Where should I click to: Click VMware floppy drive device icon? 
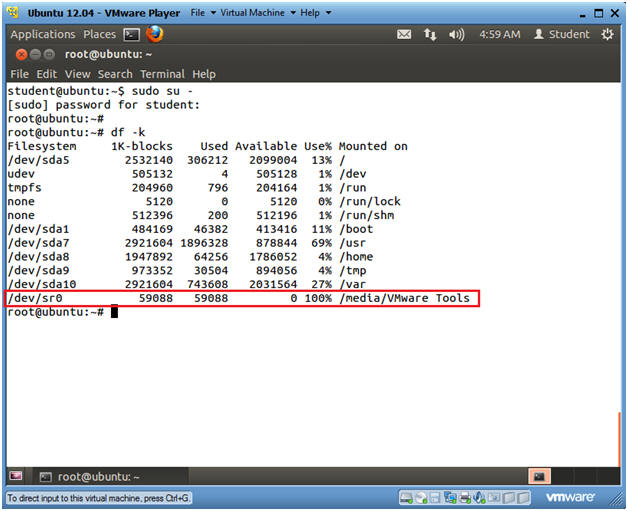[435, 497]
